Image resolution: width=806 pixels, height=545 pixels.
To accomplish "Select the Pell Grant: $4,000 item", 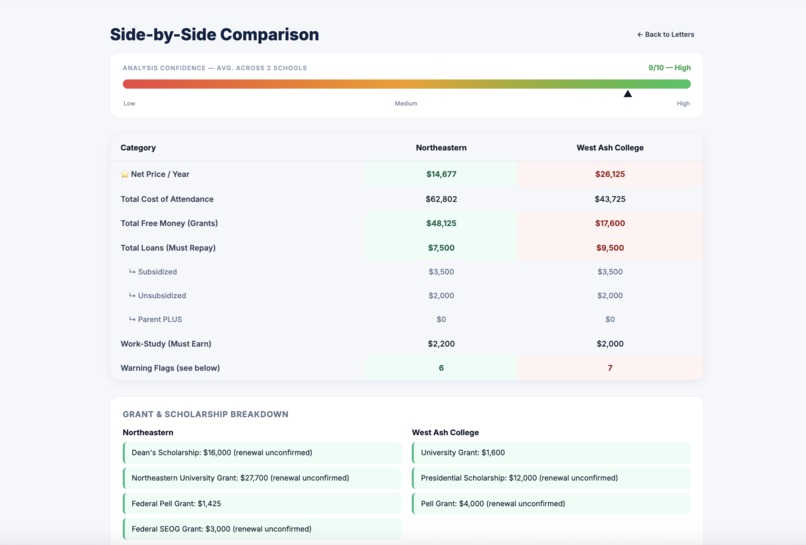I will coord(552,503).
